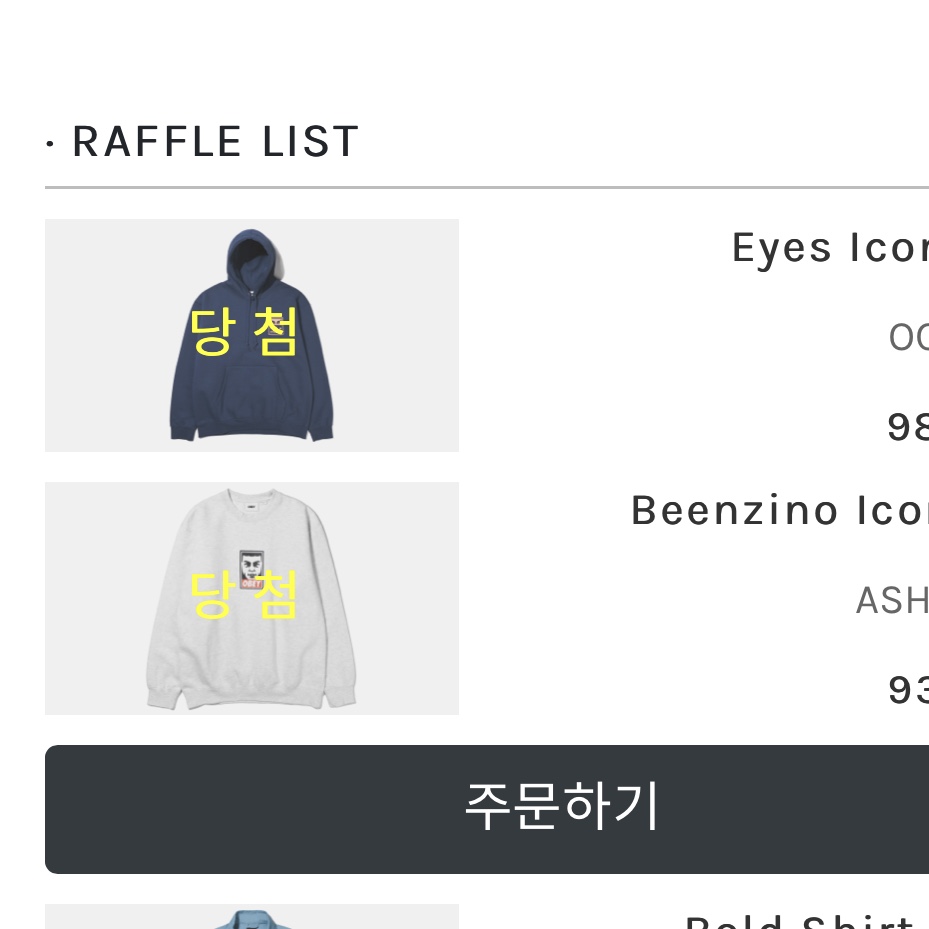
Task: Open the blue shirt thumbnail at bottom
Action: tap(251, 917)
